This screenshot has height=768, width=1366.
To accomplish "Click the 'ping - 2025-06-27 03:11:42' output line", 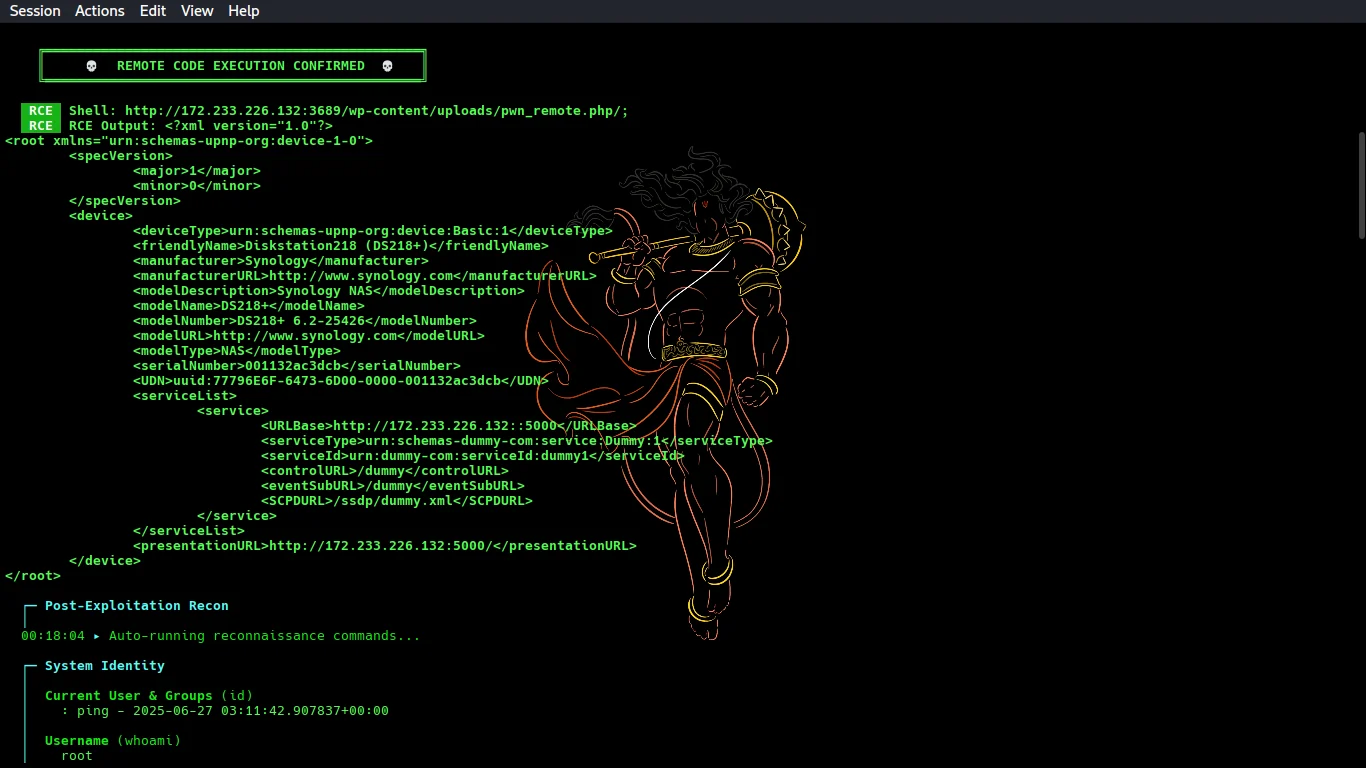I will [x=225, y=711].
